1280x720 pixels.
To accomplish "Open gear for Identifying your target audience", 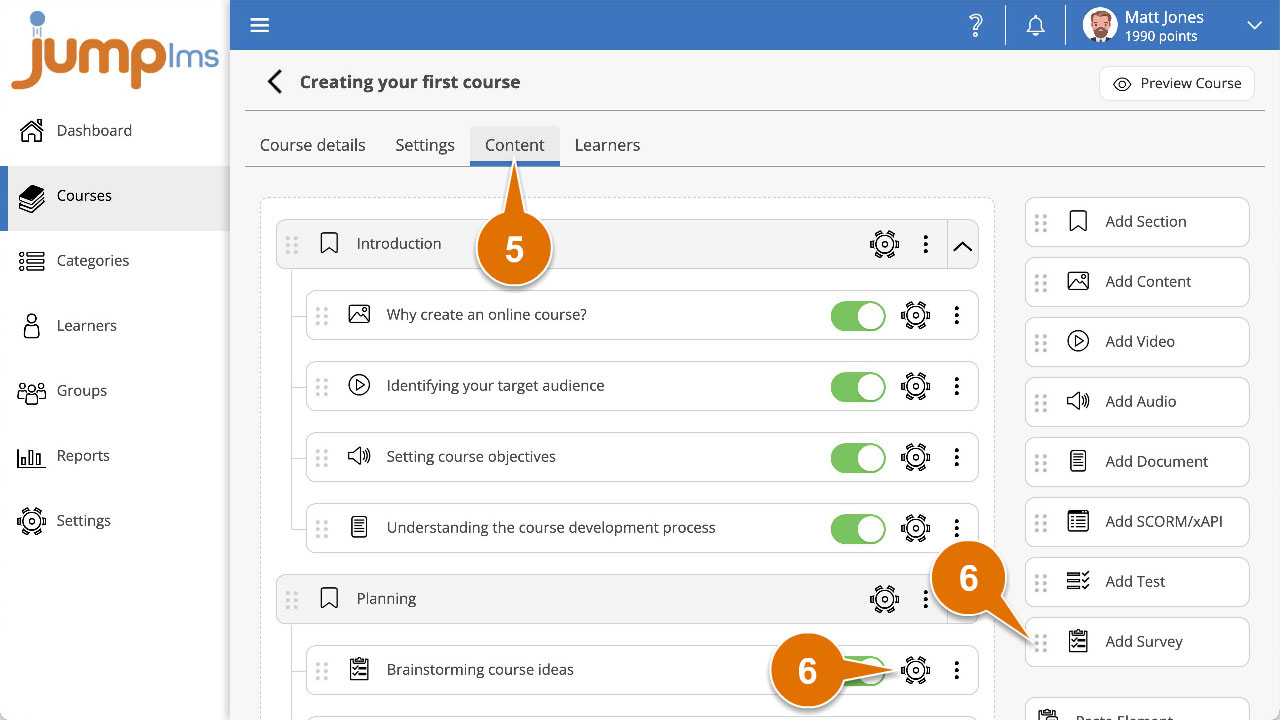I will click(915, 386).
